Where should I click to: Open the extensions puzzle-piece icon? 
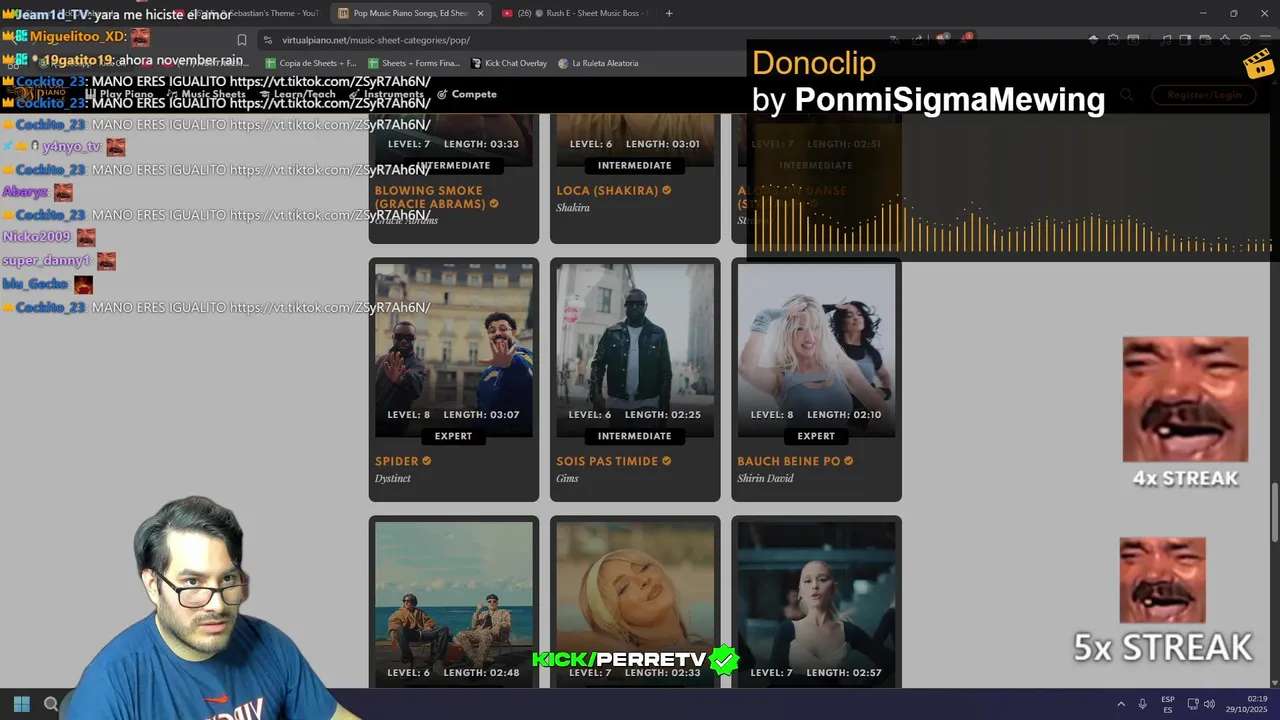pos(1113,40)
